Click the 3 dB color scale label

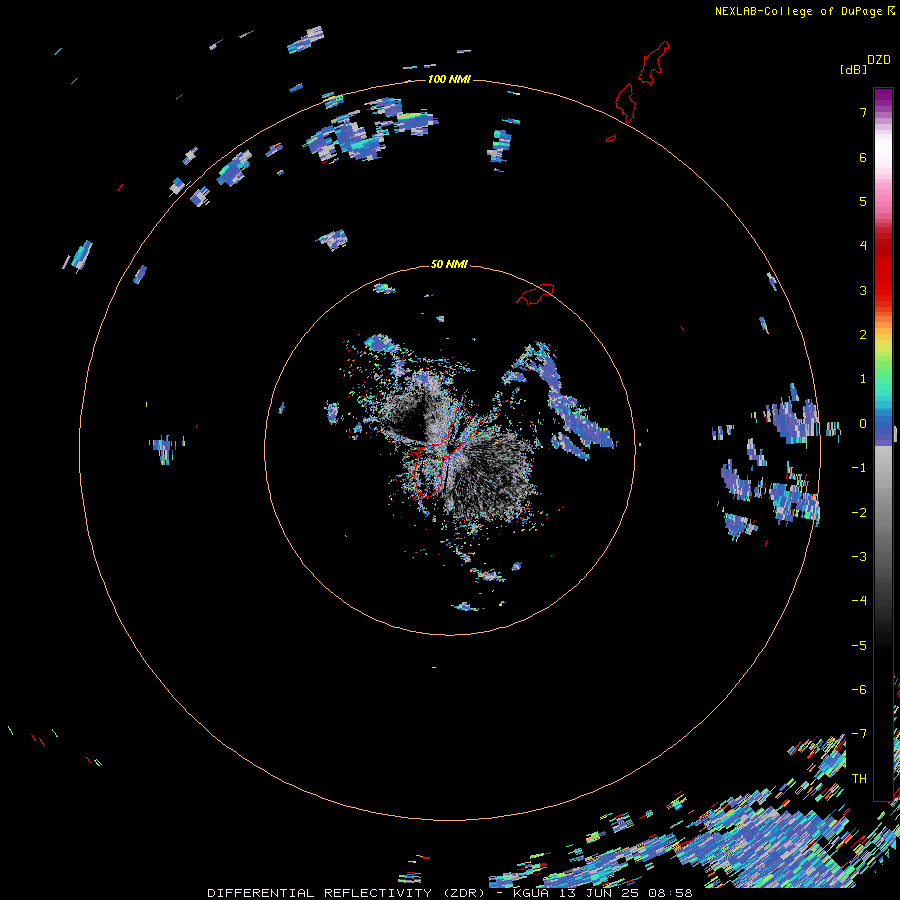(863, 290)
